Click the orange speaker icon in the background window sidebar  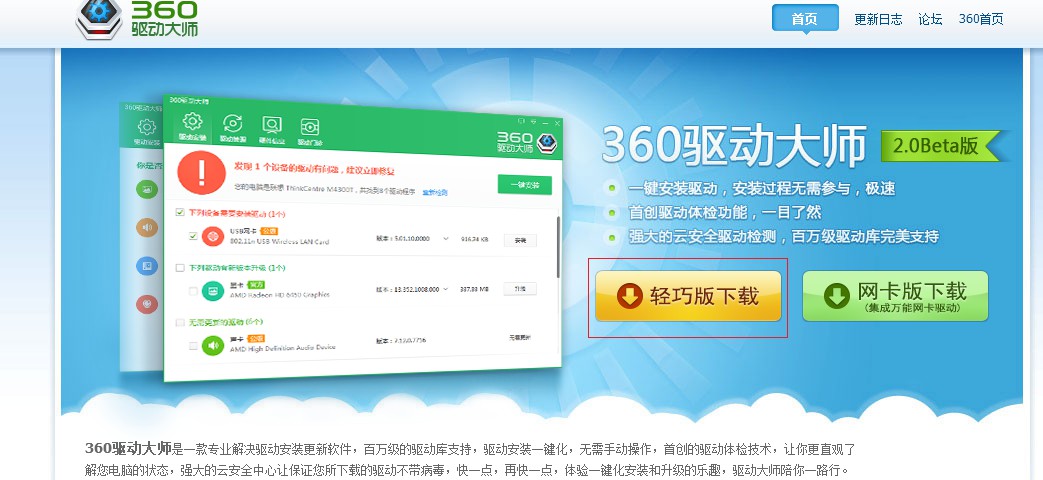point(147,228)
